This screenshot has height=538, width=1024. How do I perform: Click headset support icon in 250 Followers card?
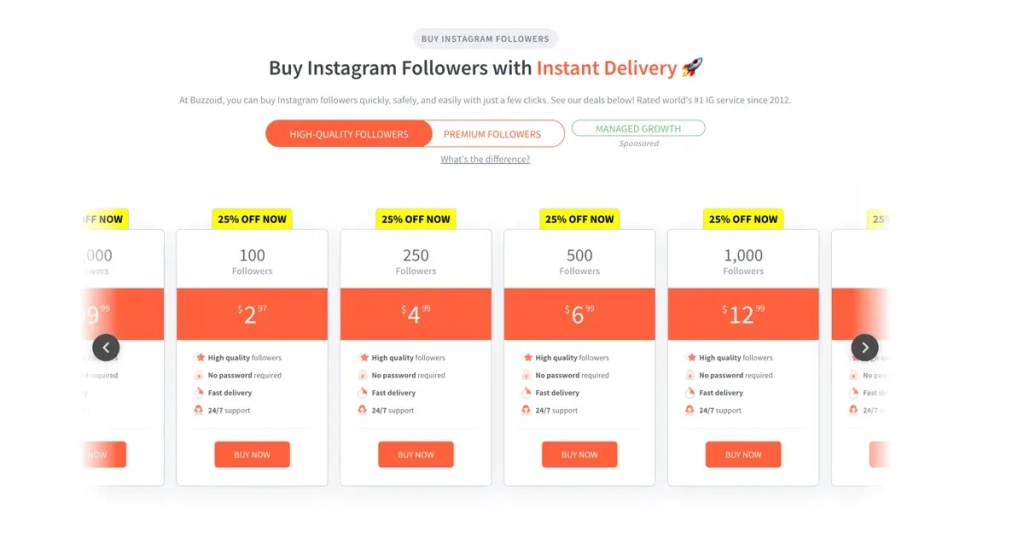point(362,410)
